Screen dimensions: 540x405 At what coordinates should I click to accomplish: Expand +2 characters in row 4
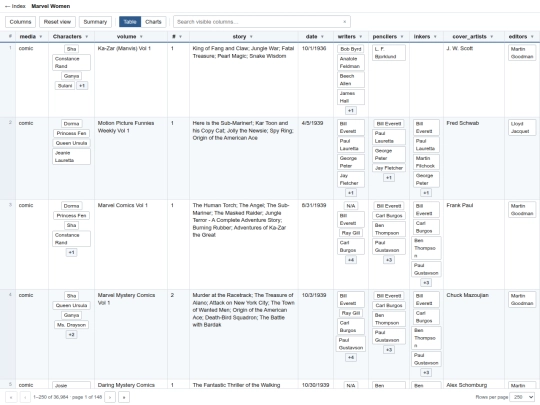pyautogui.click(x=71, y=334)
